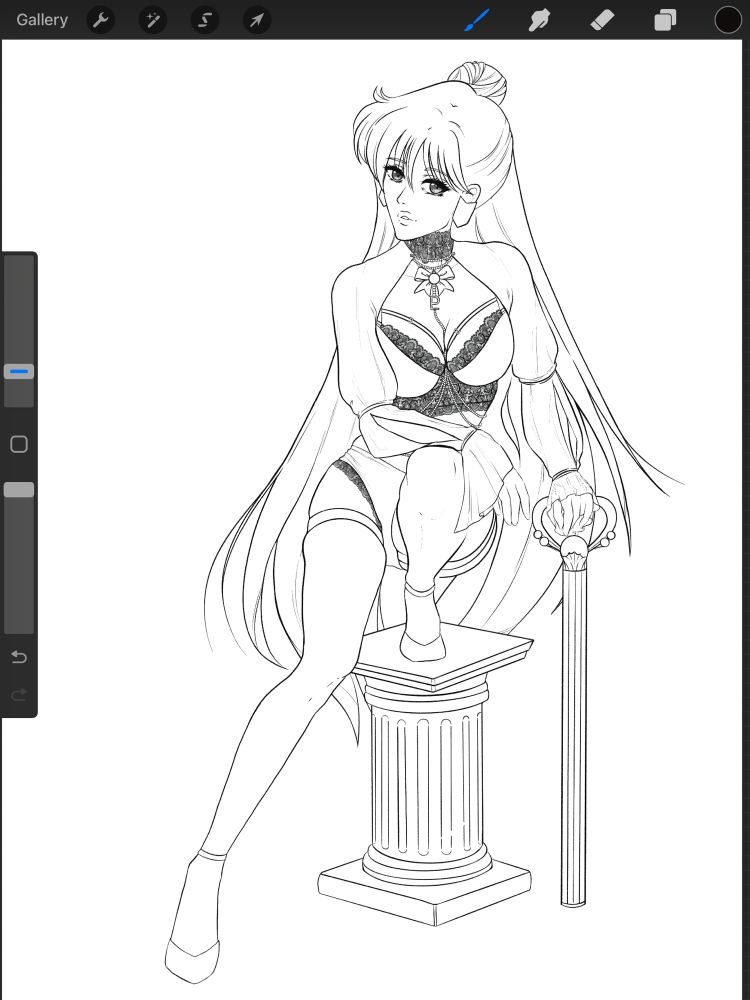The width and height of the screenshot is (750, 1000).
Task: Undo the last stroke
Action: tap(19, 657)
